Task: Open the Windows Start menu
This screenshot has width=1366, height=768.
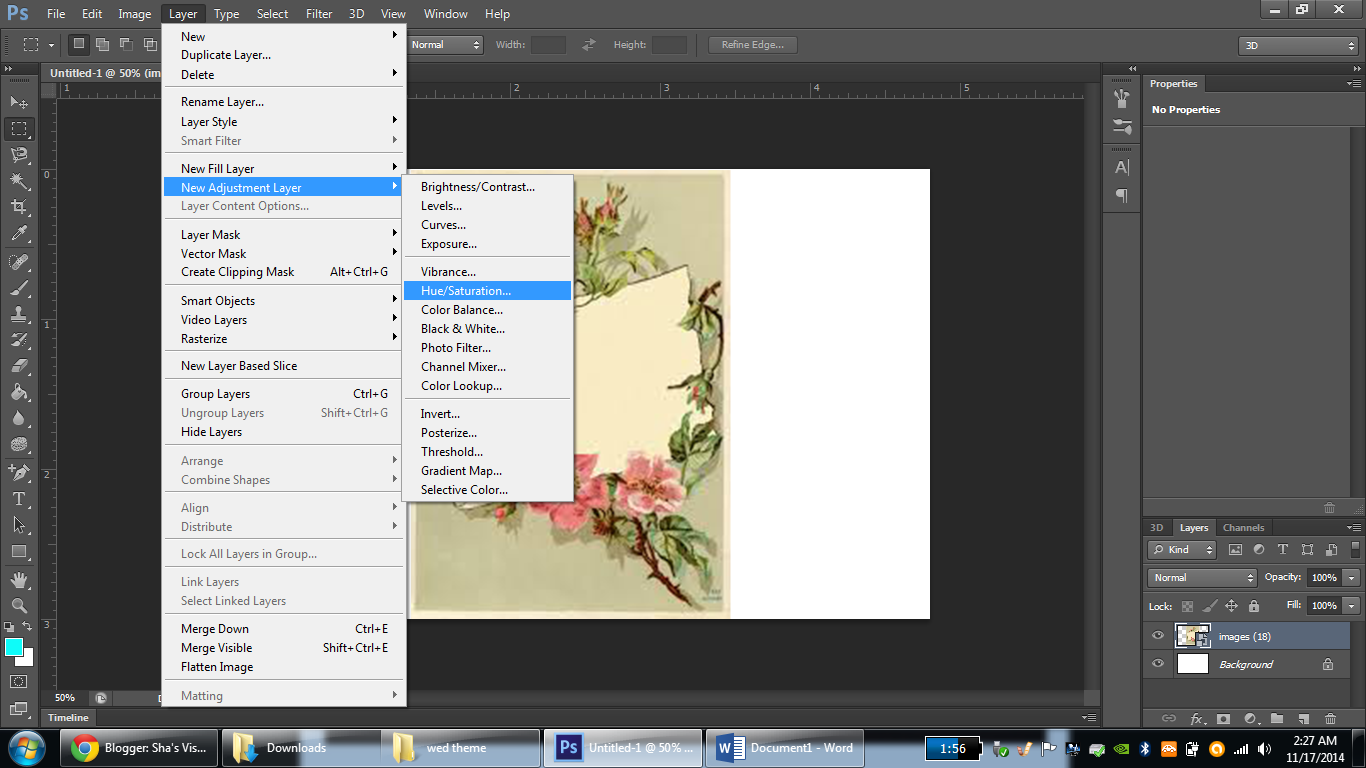Action: [x=25, y=748]
